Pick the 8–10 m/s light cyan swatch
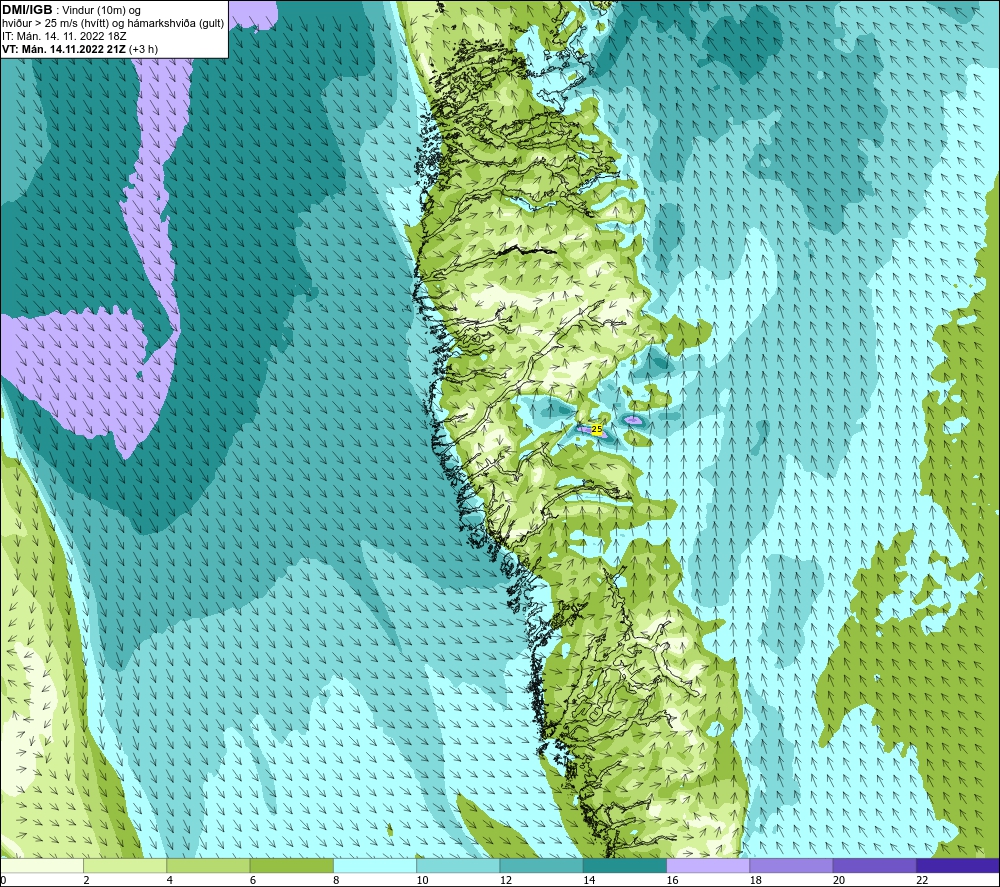This screenshot has height=887, width=1000. click(375, 865)
